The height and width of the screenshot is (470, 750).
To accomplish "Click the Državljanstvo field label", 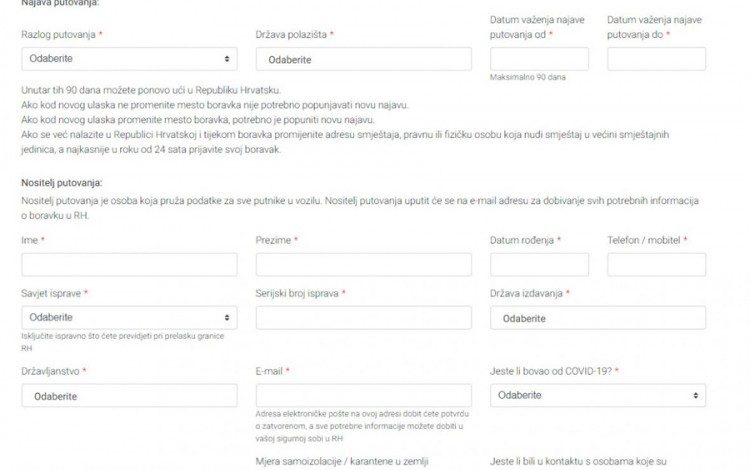I will click(52, 371).
